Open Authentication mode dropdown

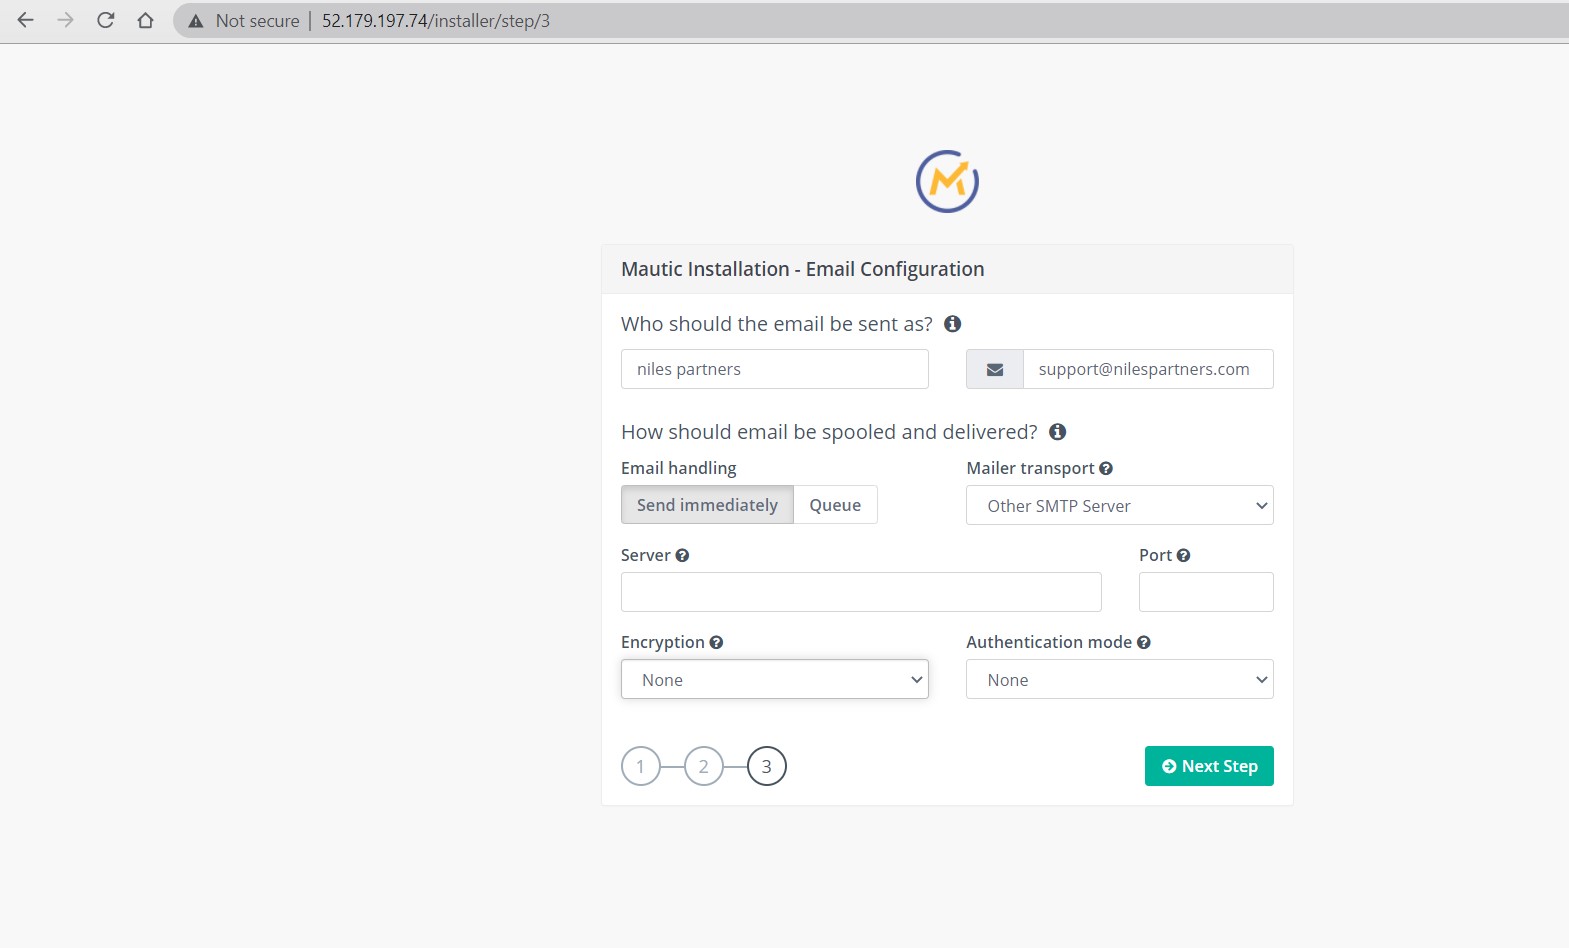coord(1119,680)
